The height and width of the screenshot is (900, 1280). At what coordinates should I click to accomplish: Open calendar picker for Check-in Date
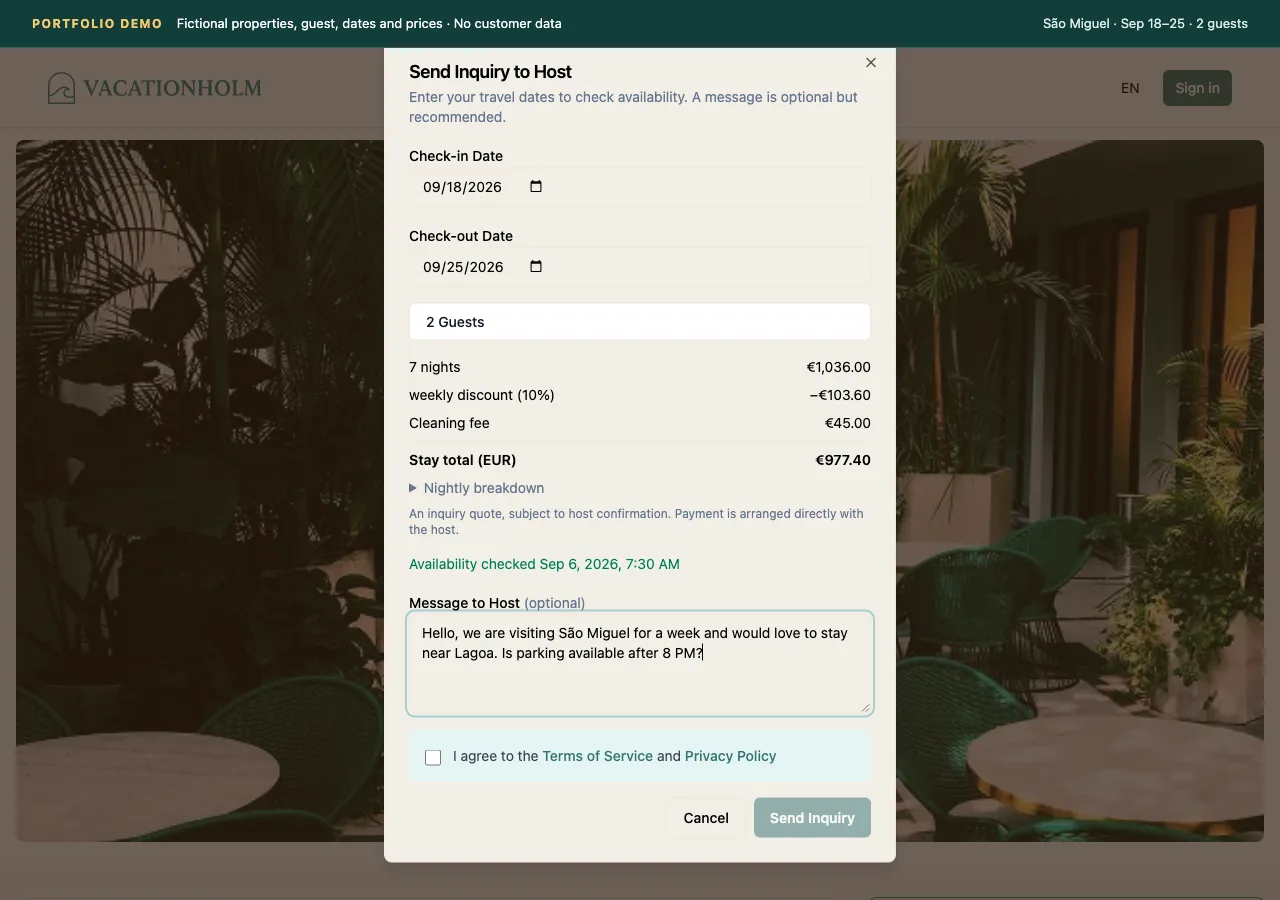[x=536, y=187]
